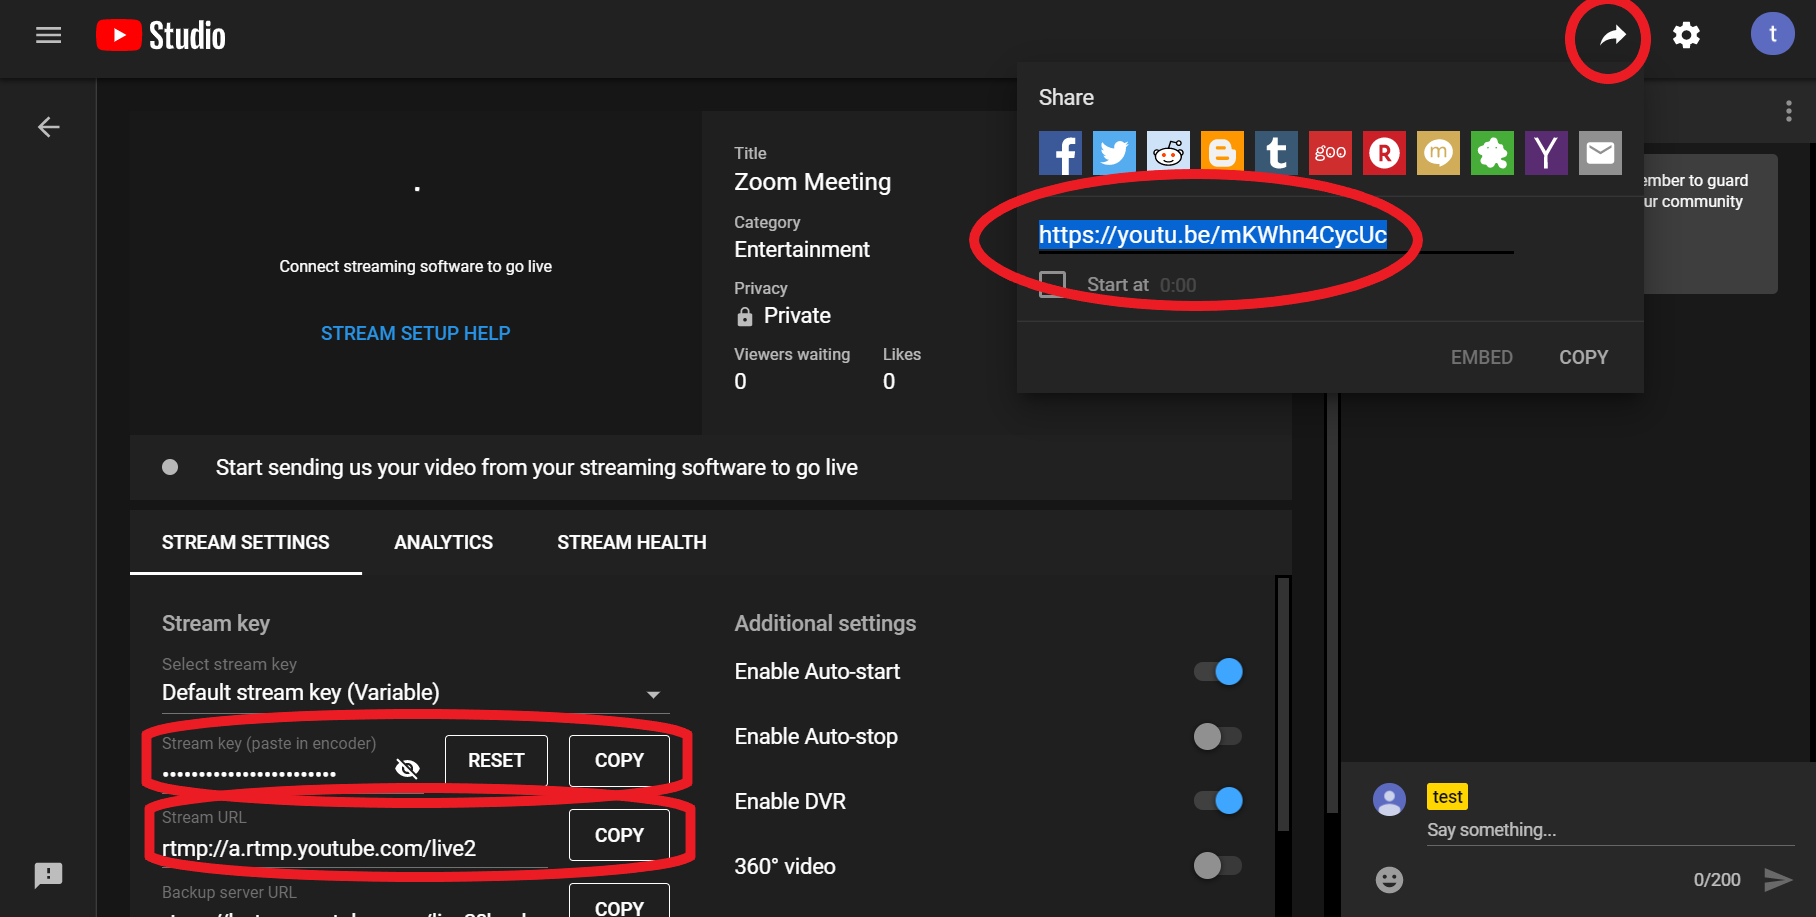1816x917 pixels.
Task: Check the Start at checkbox
Action: coord(1052,284)
